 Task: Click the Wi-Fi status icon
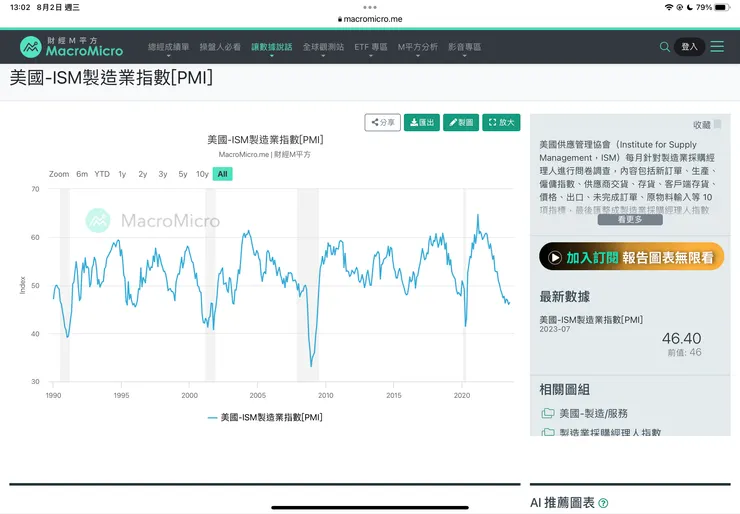(669, 7)
